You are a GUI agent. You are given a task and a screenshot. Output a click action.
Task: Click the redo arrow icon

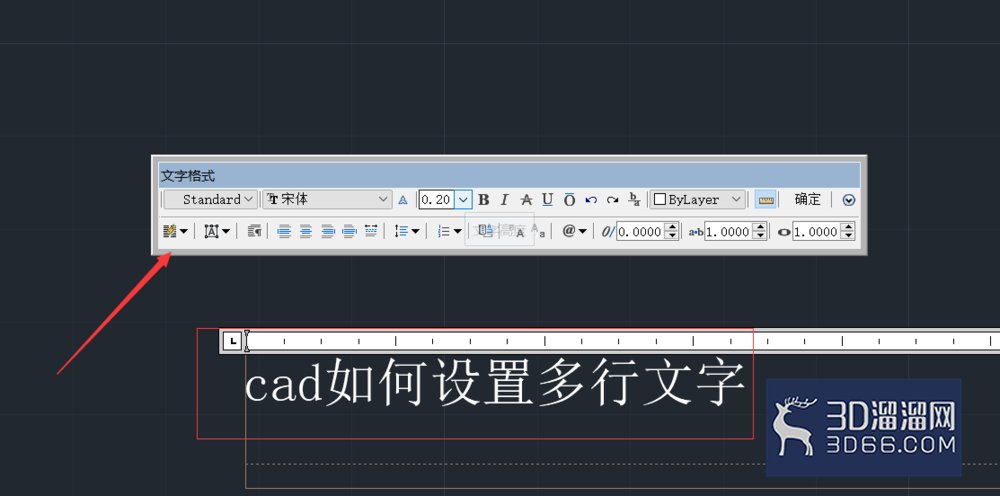click(612, 200)
